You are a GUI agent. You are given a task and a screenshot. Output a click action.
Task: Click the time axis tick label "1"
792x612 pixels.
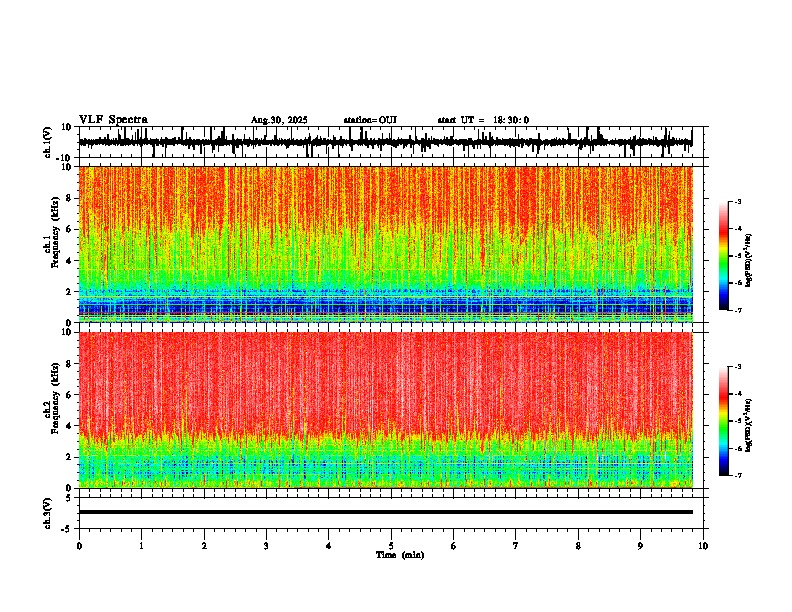[x=141, y=546]
